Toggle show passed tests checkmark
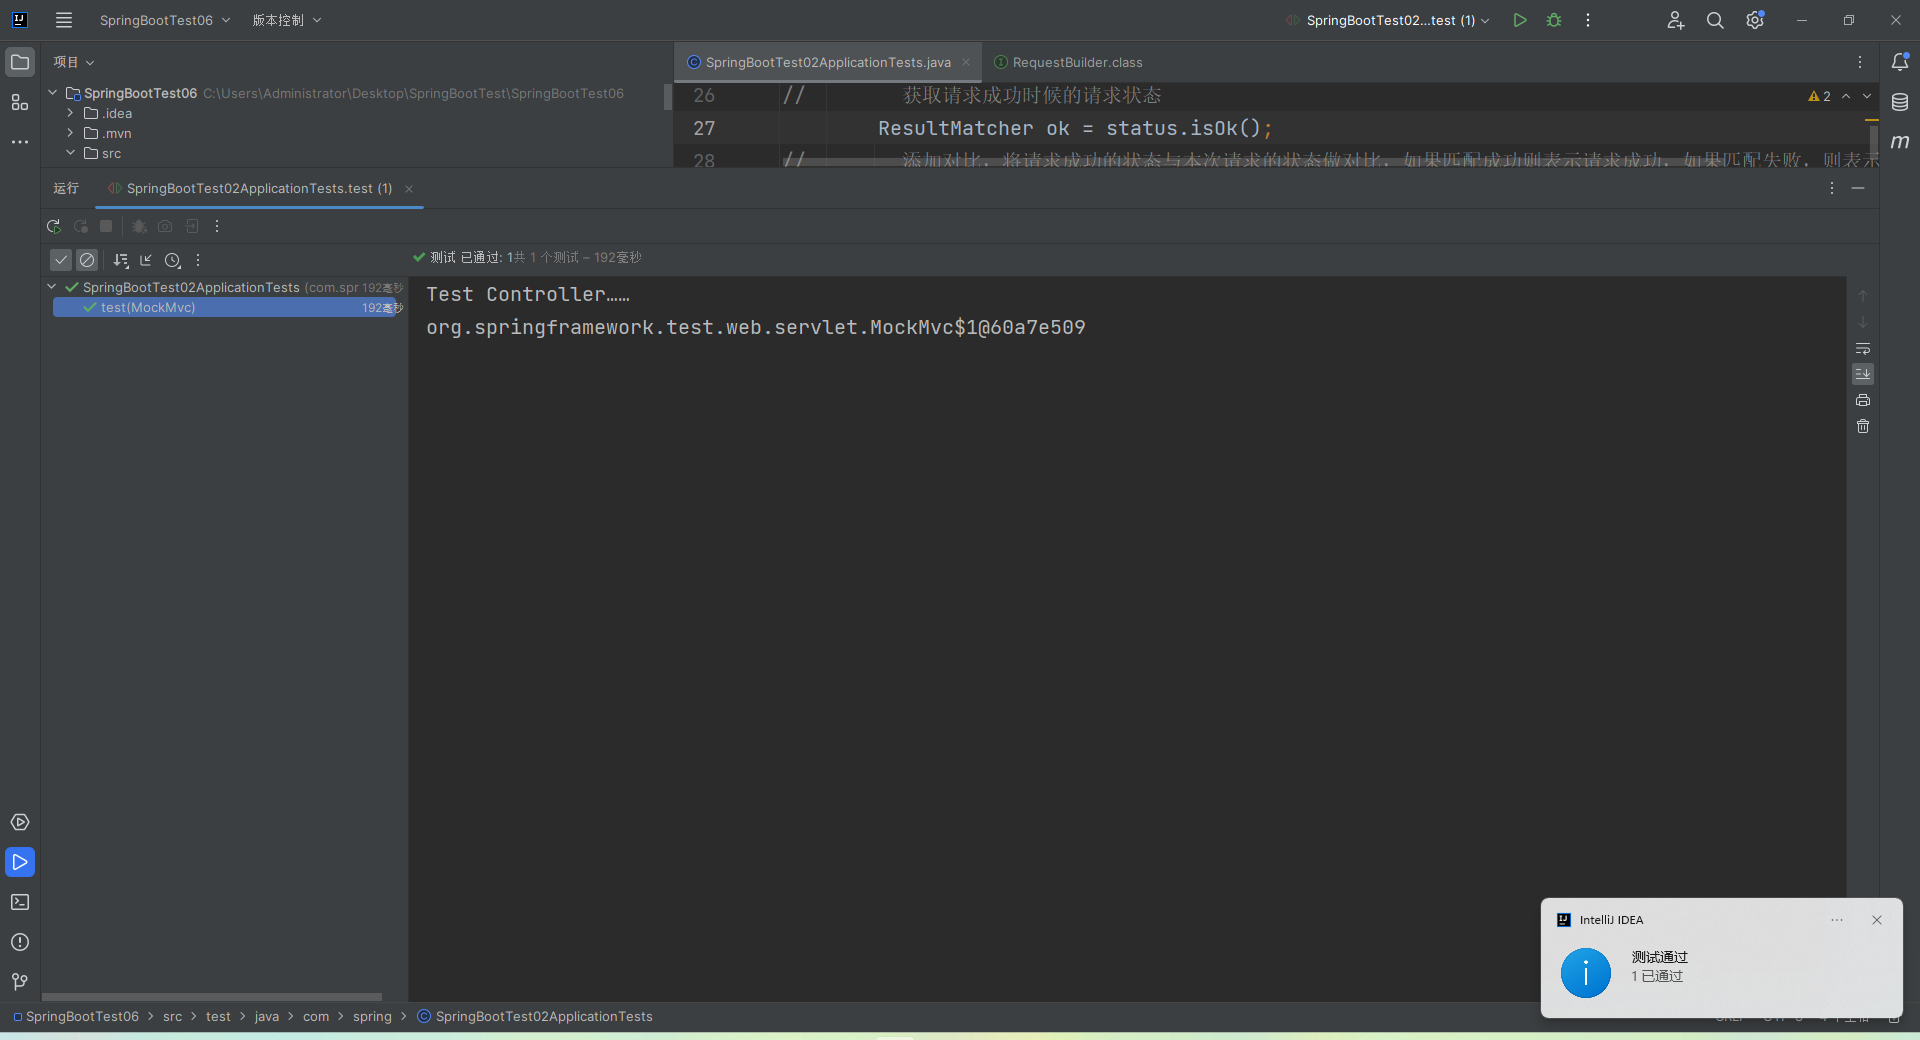 point(61,260)
